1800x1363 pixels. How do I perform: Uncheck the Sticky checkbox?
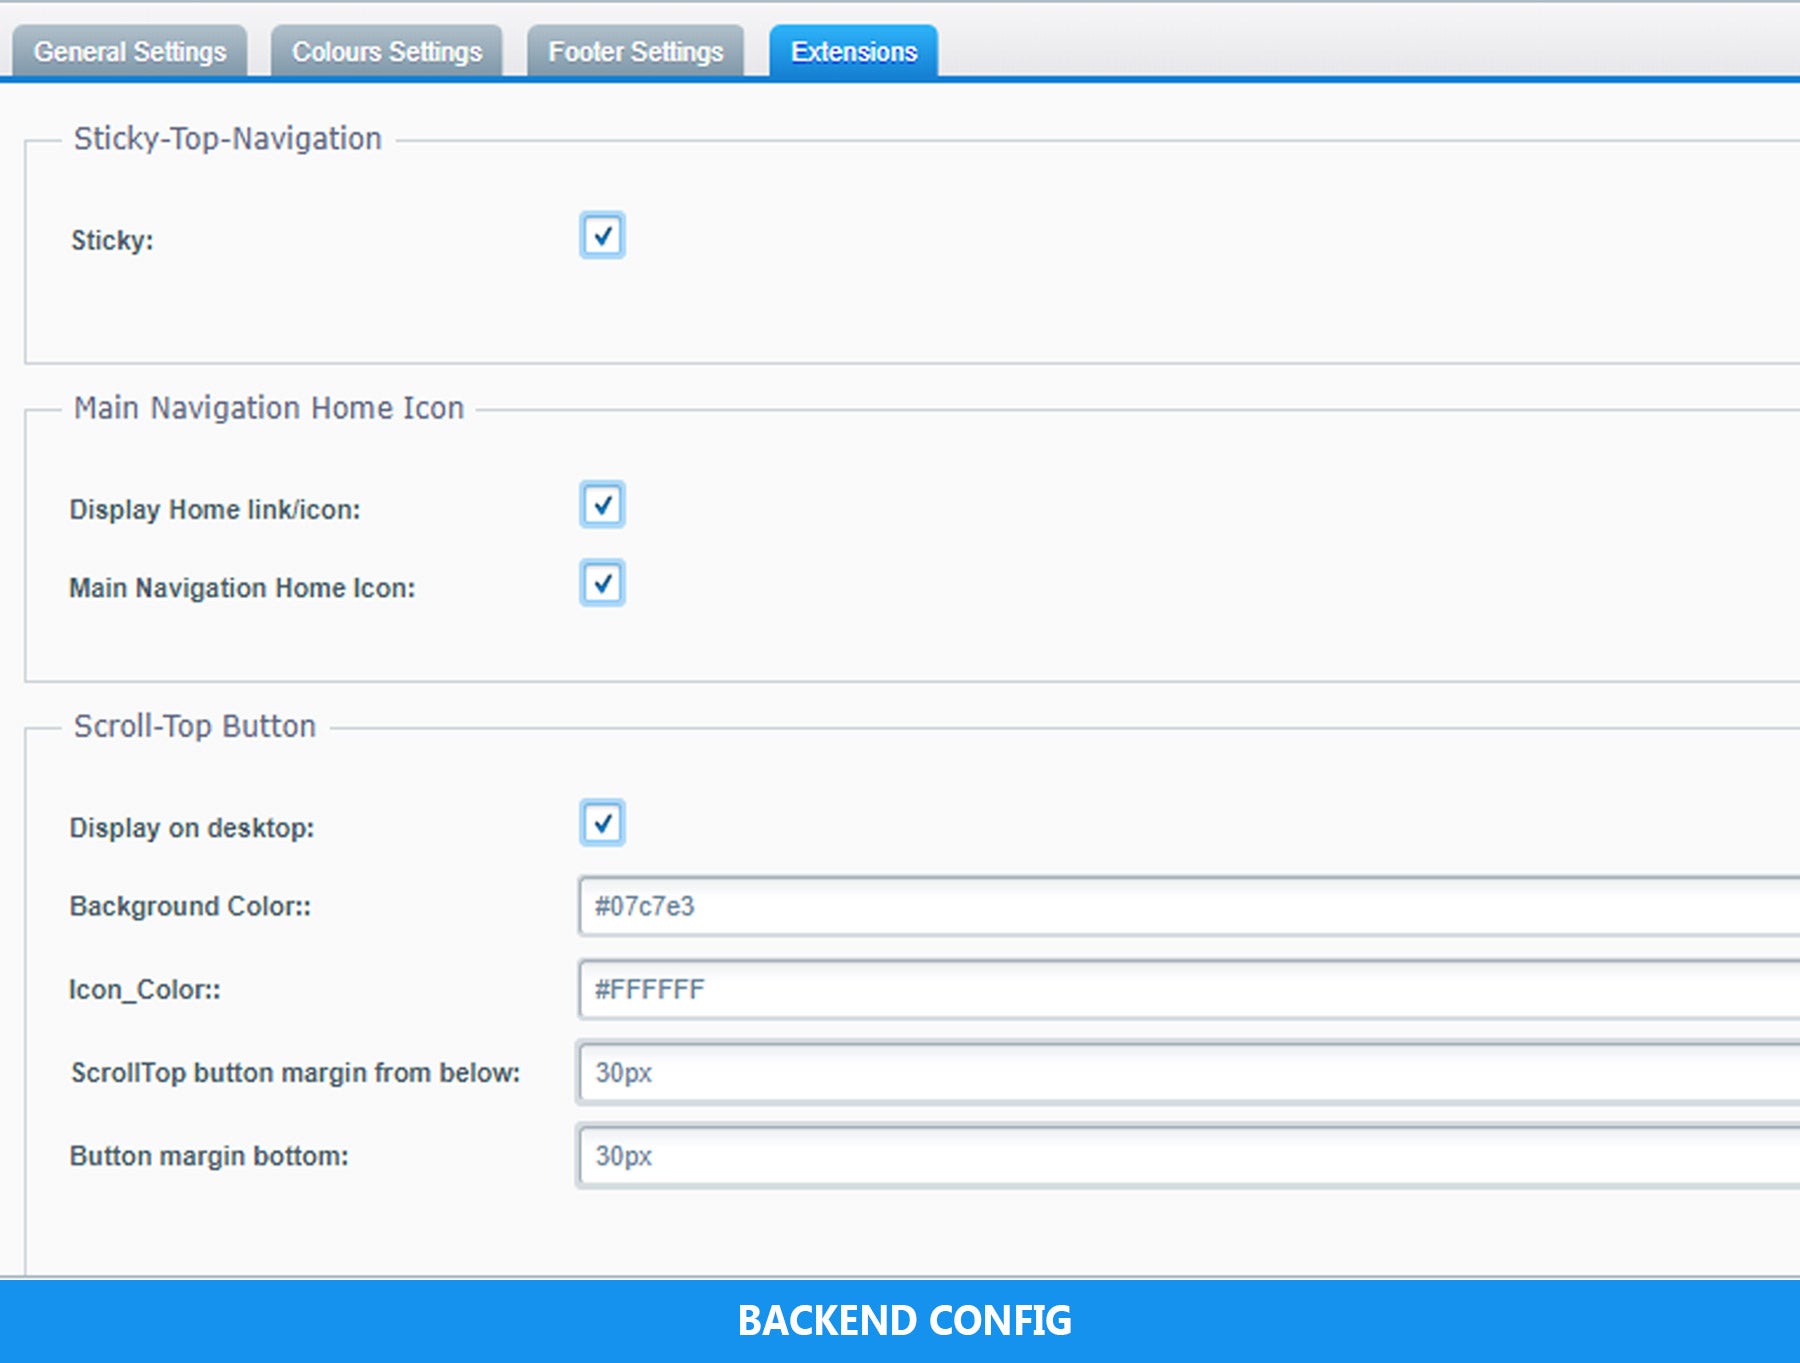602,236
